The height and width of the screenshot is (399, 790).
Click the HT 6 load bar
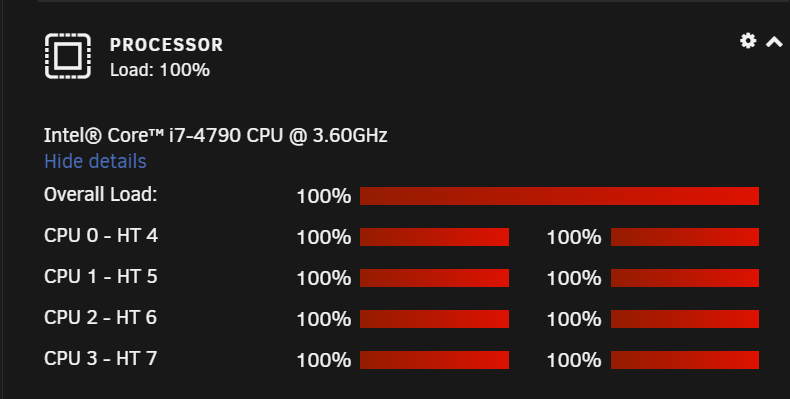tap(685, 319)
